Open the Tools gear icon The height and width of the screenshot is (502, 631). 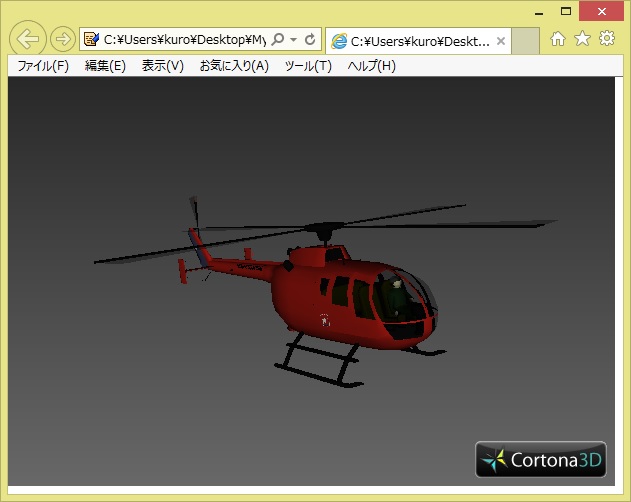click(606, 39)
